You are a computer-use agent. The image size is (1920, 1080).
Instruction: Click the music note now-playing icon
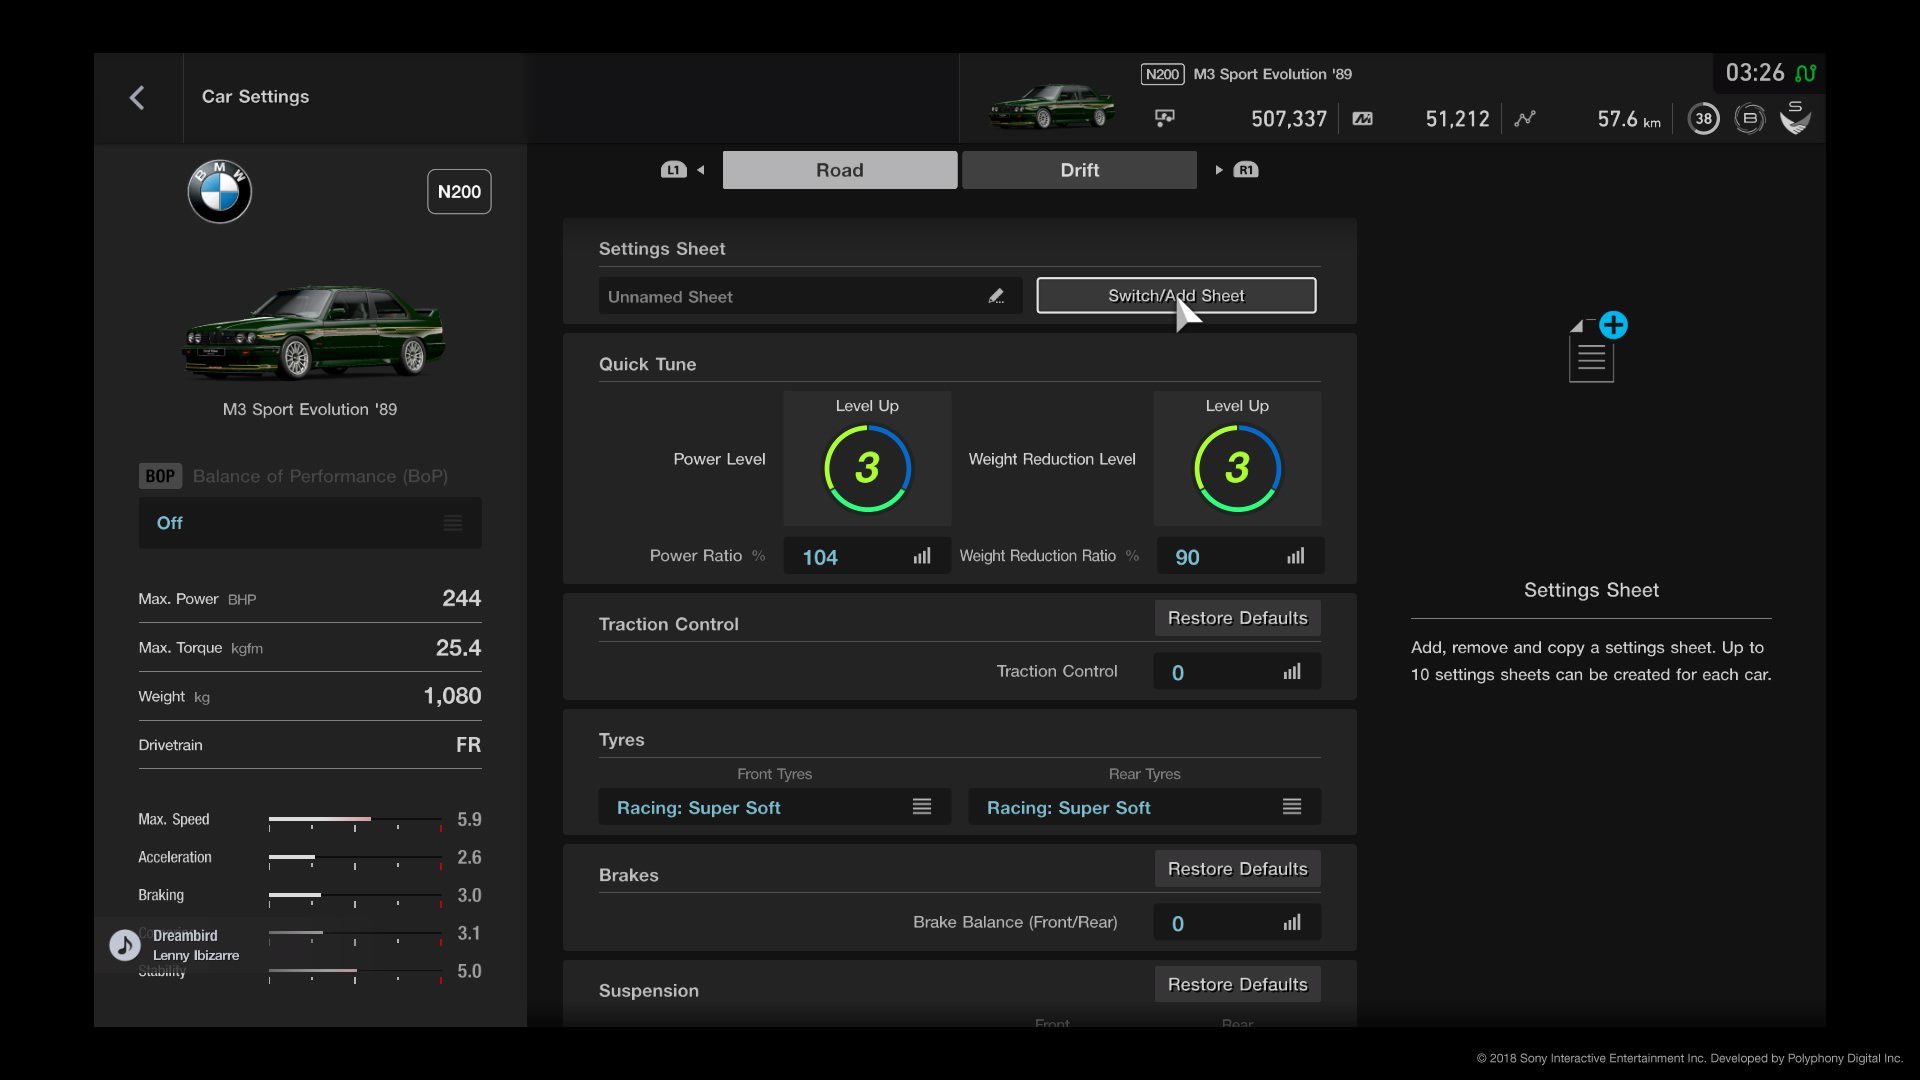pos(125,945)
